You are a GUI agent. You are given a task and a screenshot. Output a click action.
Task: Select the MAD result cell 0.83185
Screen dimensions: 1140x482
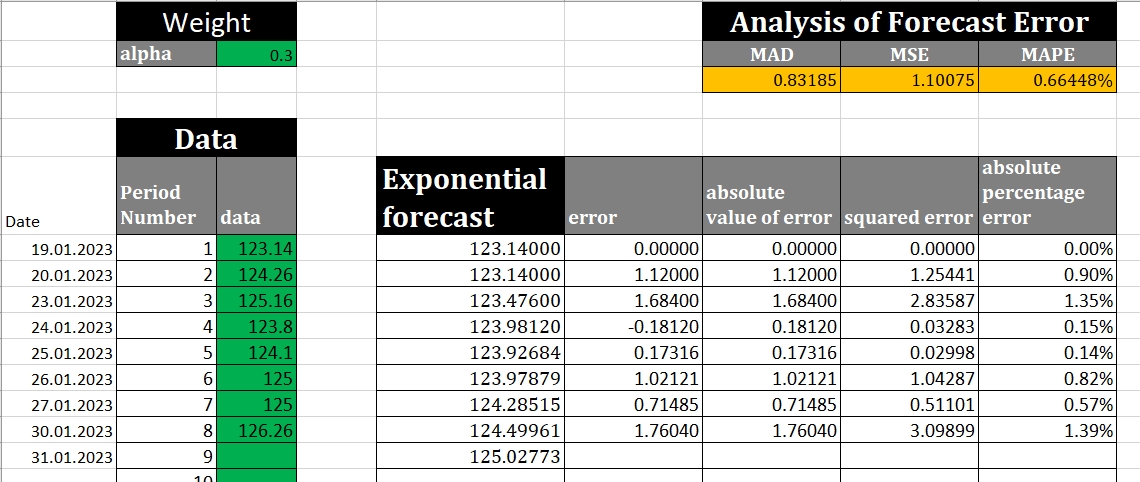click(771, 81)
